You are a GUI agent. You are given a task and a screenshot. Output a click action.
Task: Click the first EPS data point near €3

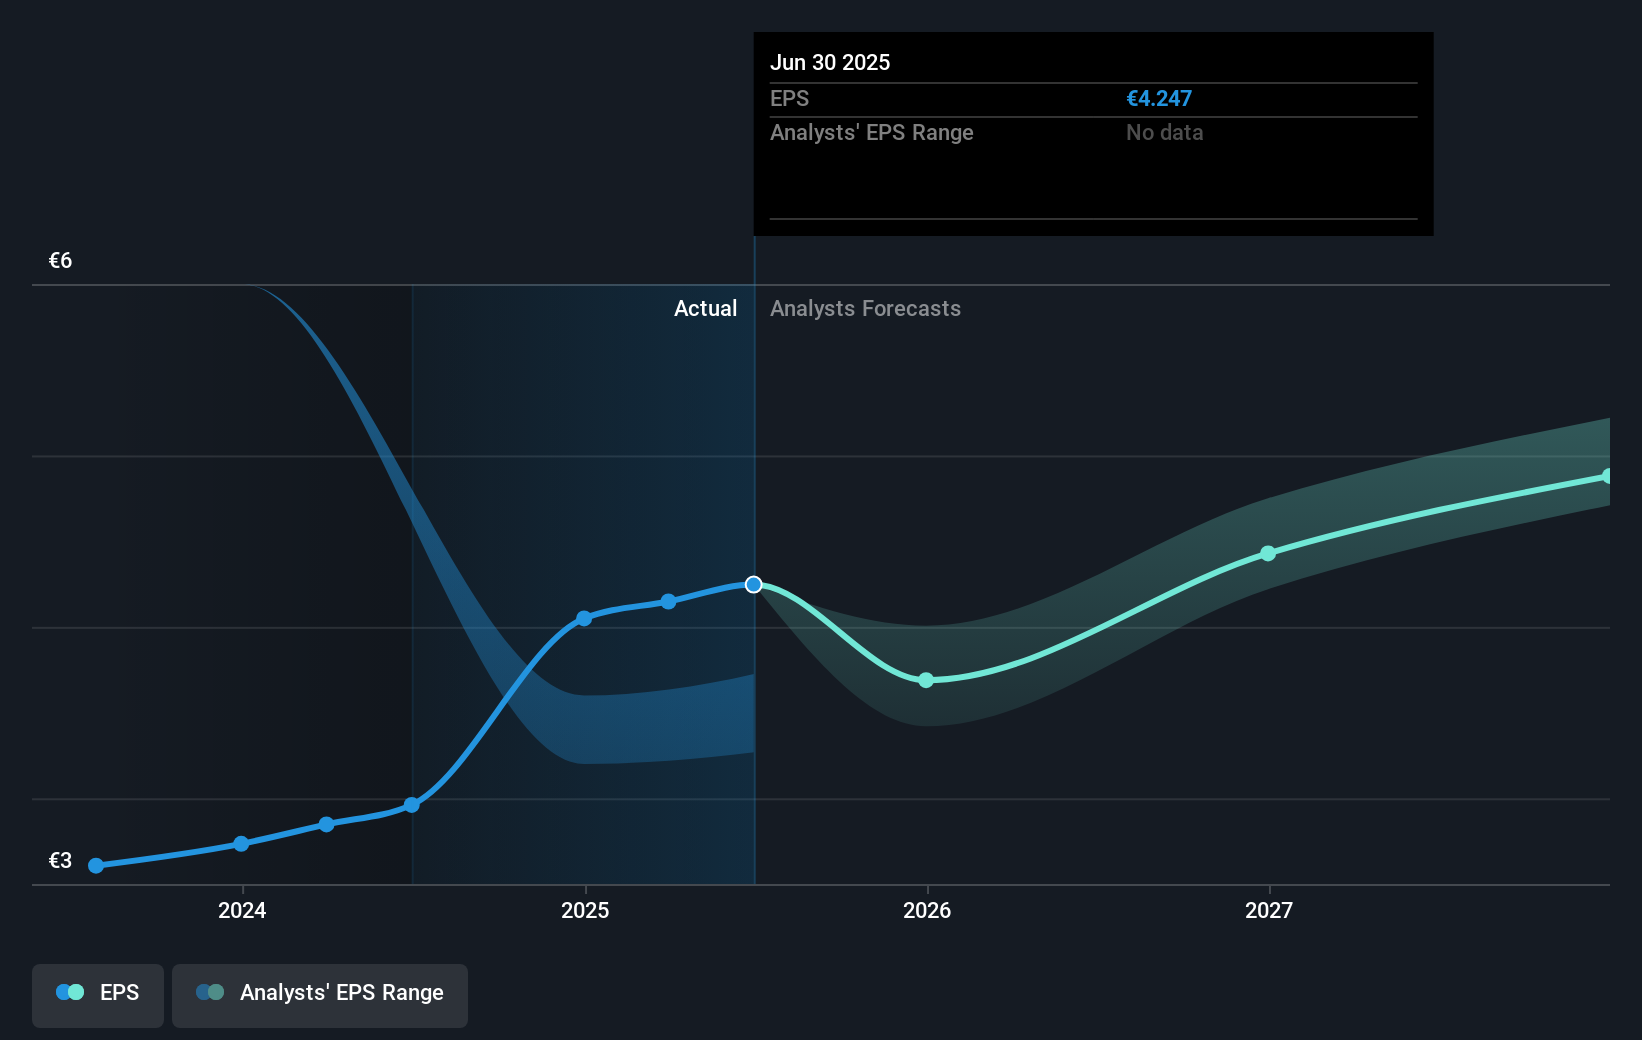pos(95,866)
